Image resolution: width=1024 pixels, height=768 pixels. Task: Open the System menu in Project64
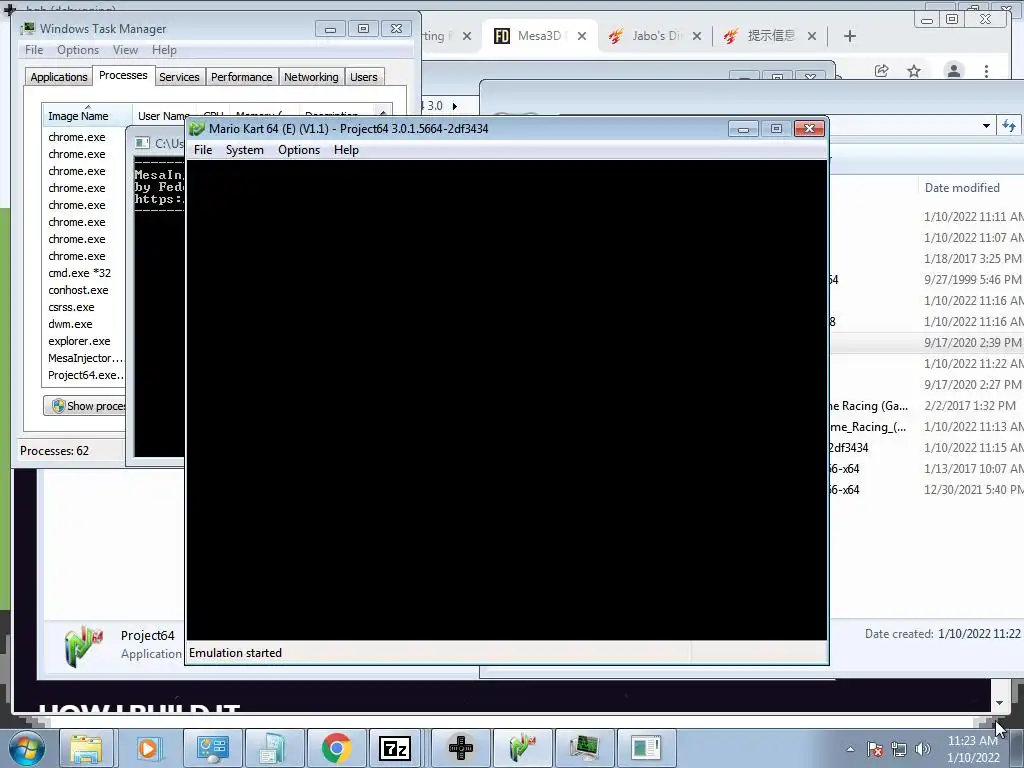pyautogui.click(x=244, y=150)
